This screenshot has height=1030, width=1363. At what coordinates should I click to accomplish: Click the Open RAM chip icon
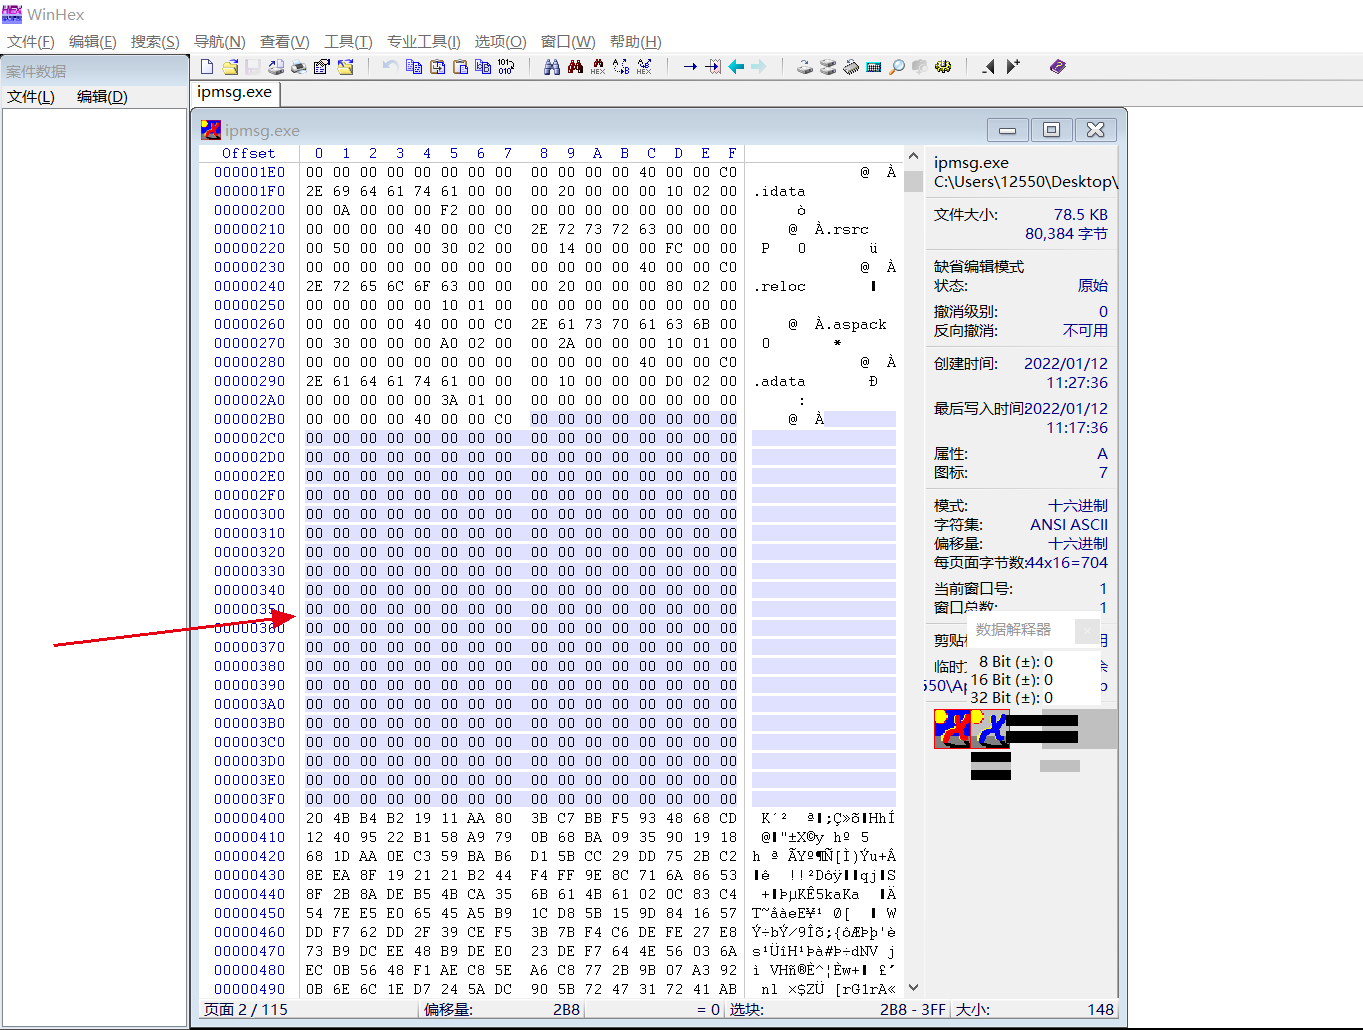851,67
